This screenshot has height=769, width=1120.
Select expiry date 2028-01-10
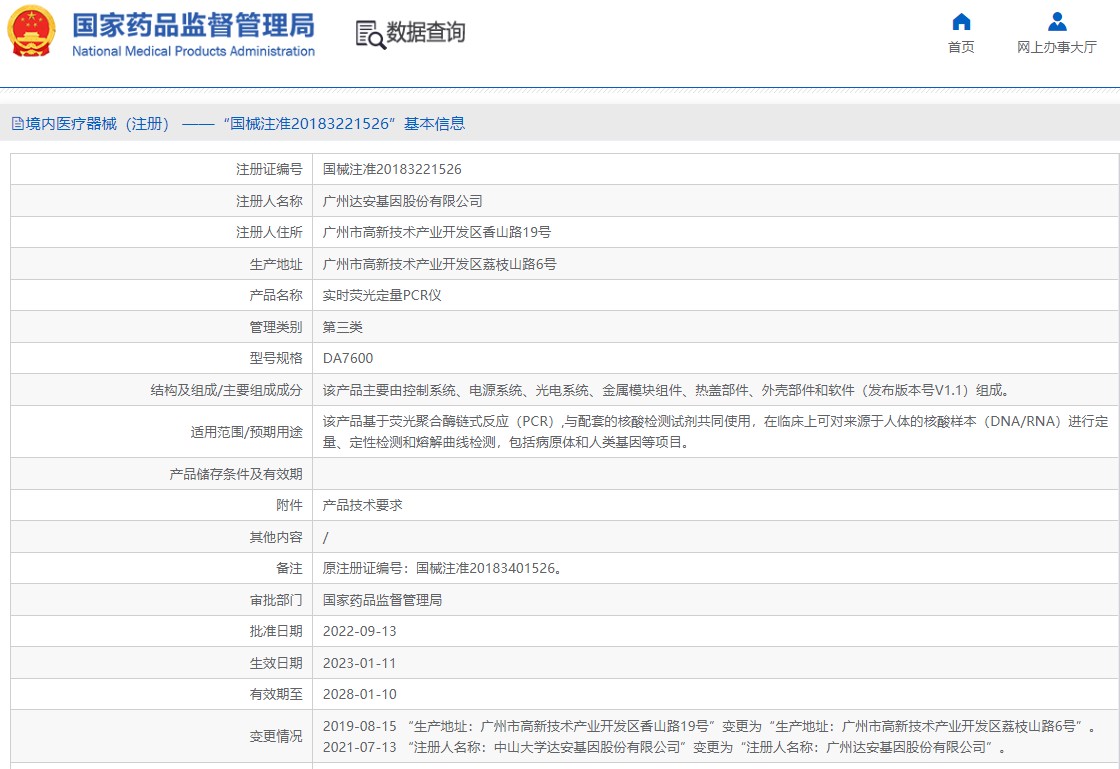359,695
